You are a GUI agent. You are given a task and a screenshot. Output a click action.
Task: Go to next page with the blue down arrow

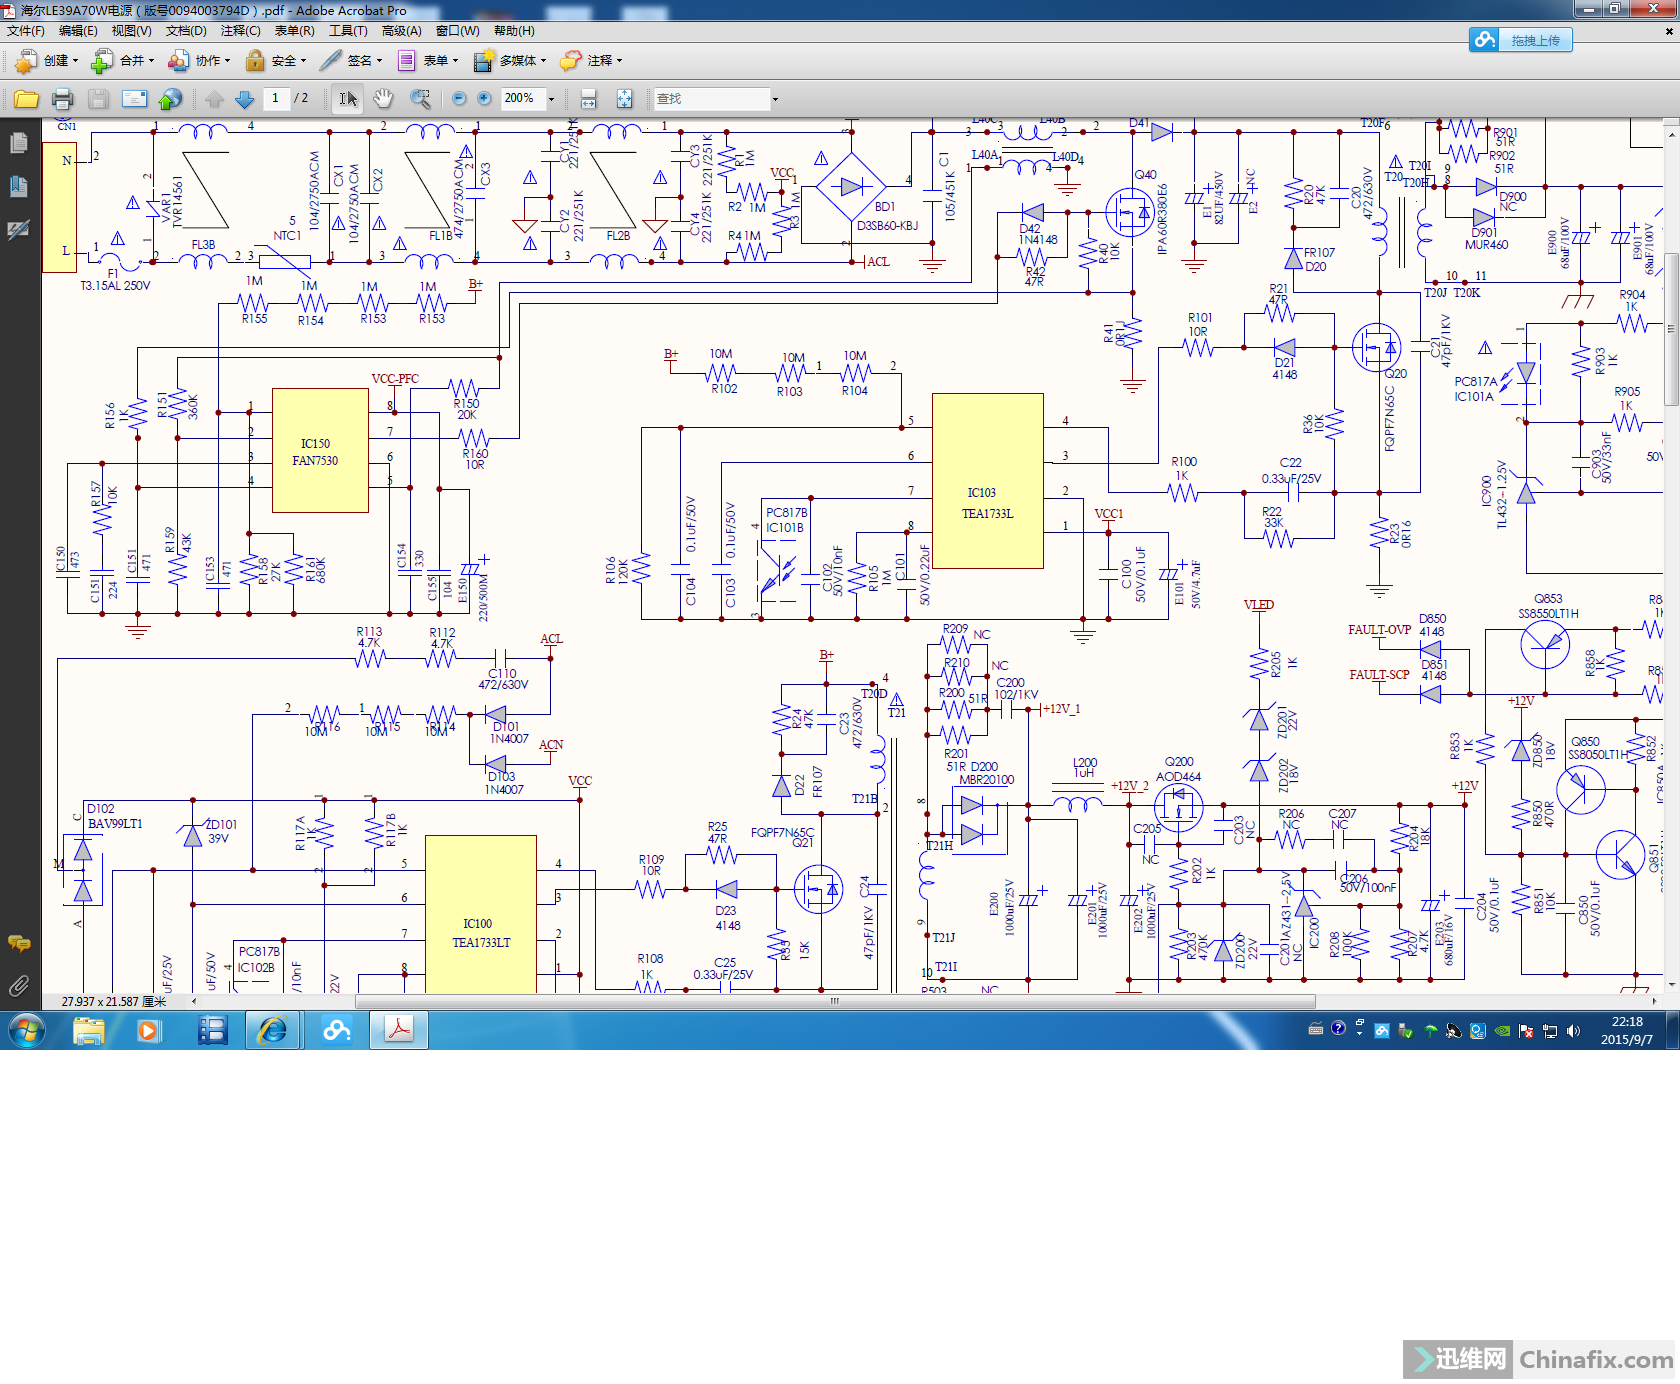[244, 99]
